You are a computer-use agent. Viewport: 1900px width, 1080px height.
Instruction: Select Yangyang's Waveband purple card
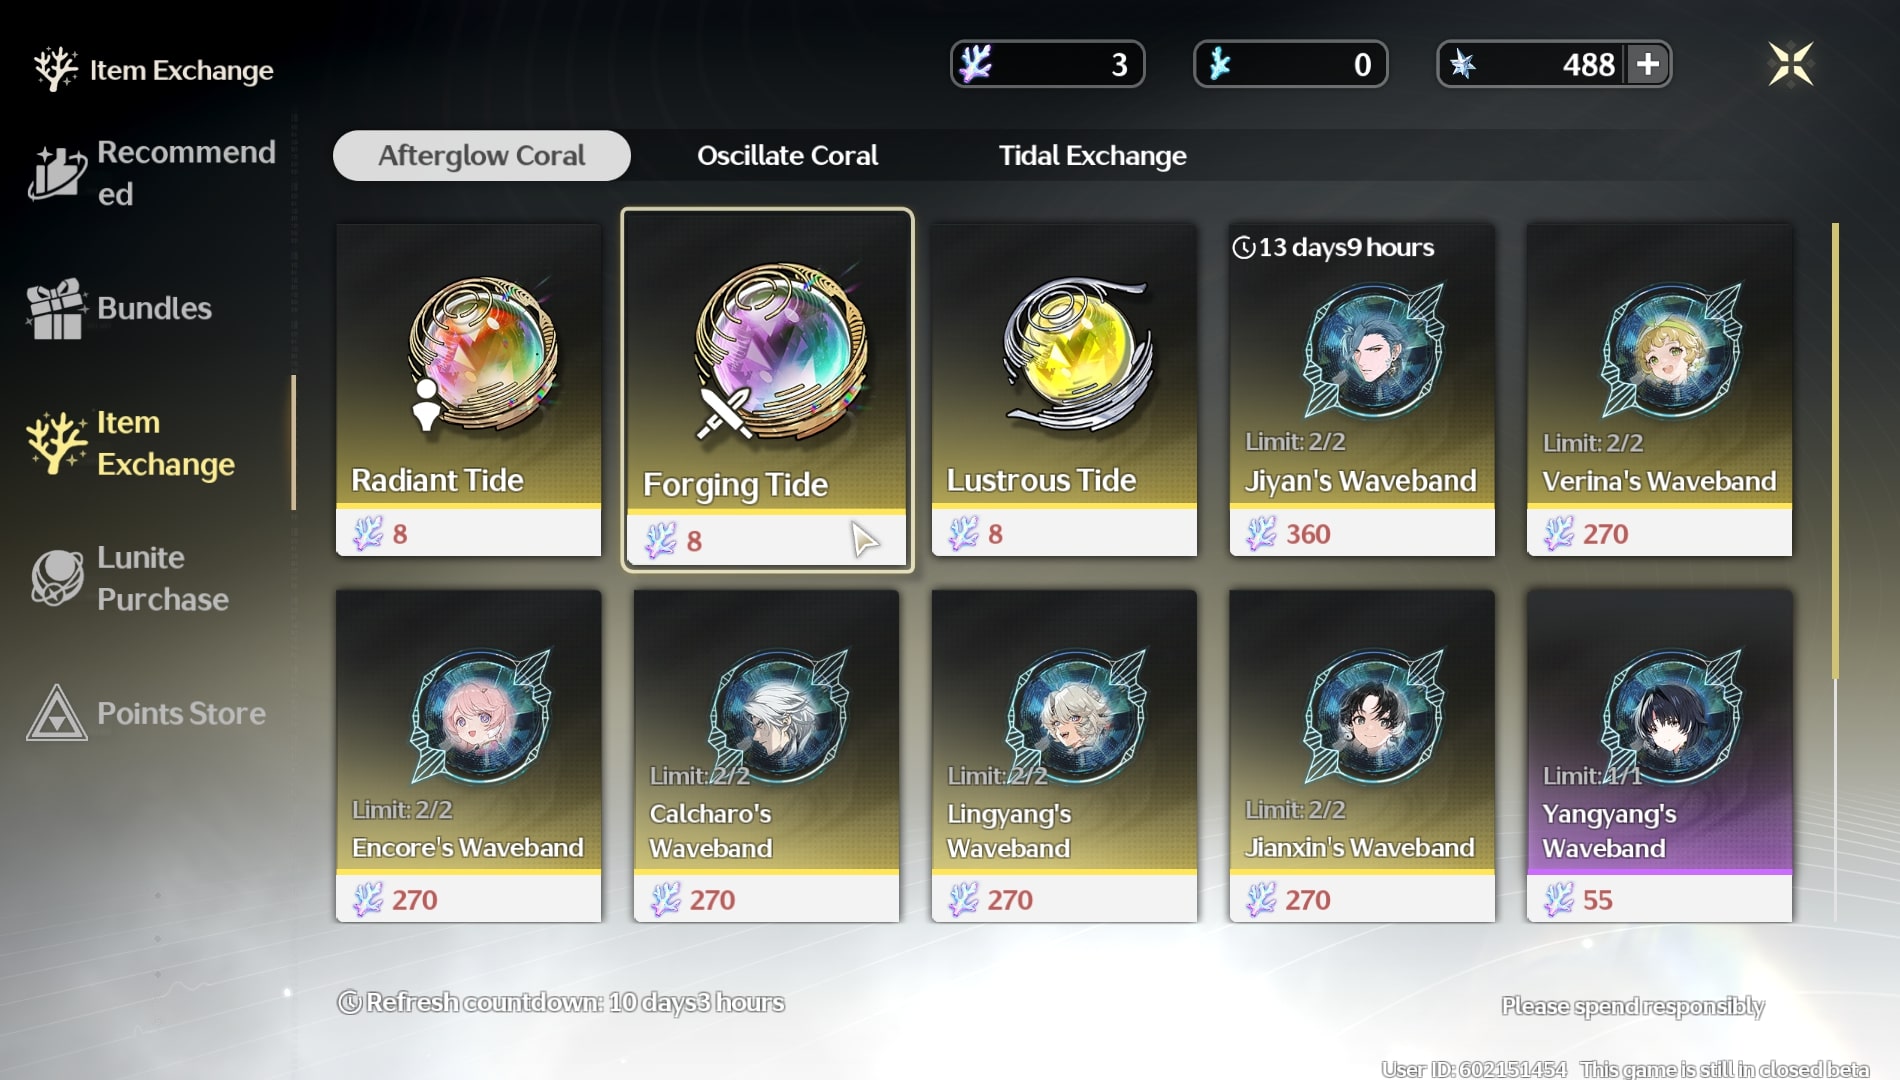point(1659,755)
